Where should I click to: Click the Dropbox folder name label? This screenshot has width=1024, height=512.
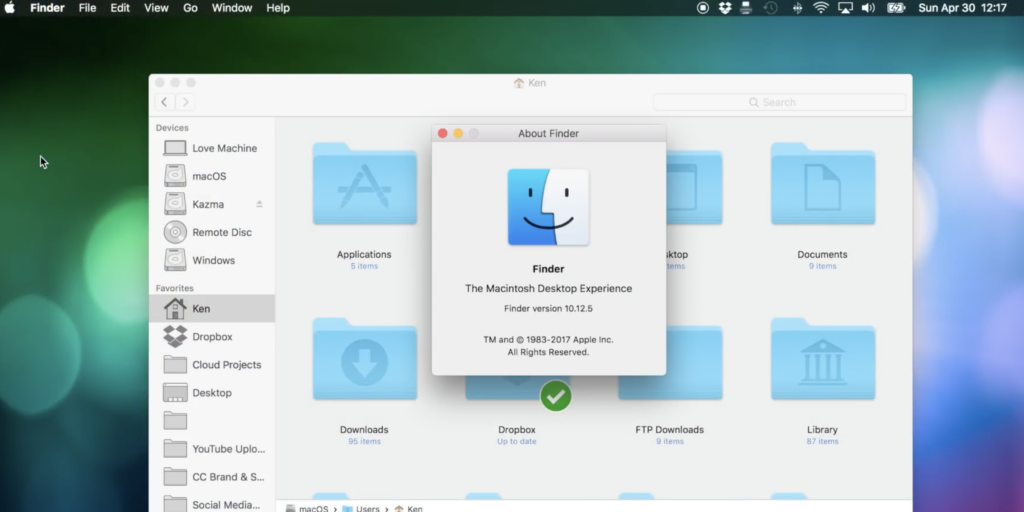(x=517, y=430)
